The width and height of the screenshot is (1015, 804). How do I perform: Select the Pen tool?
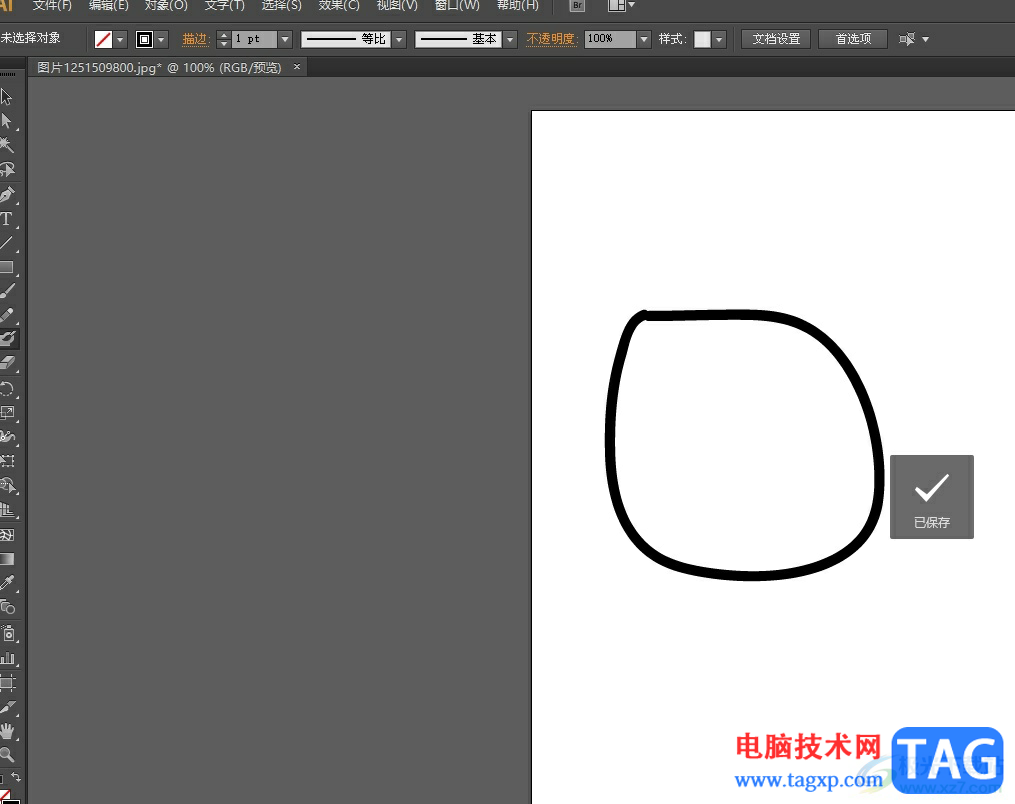pos(7,194)
